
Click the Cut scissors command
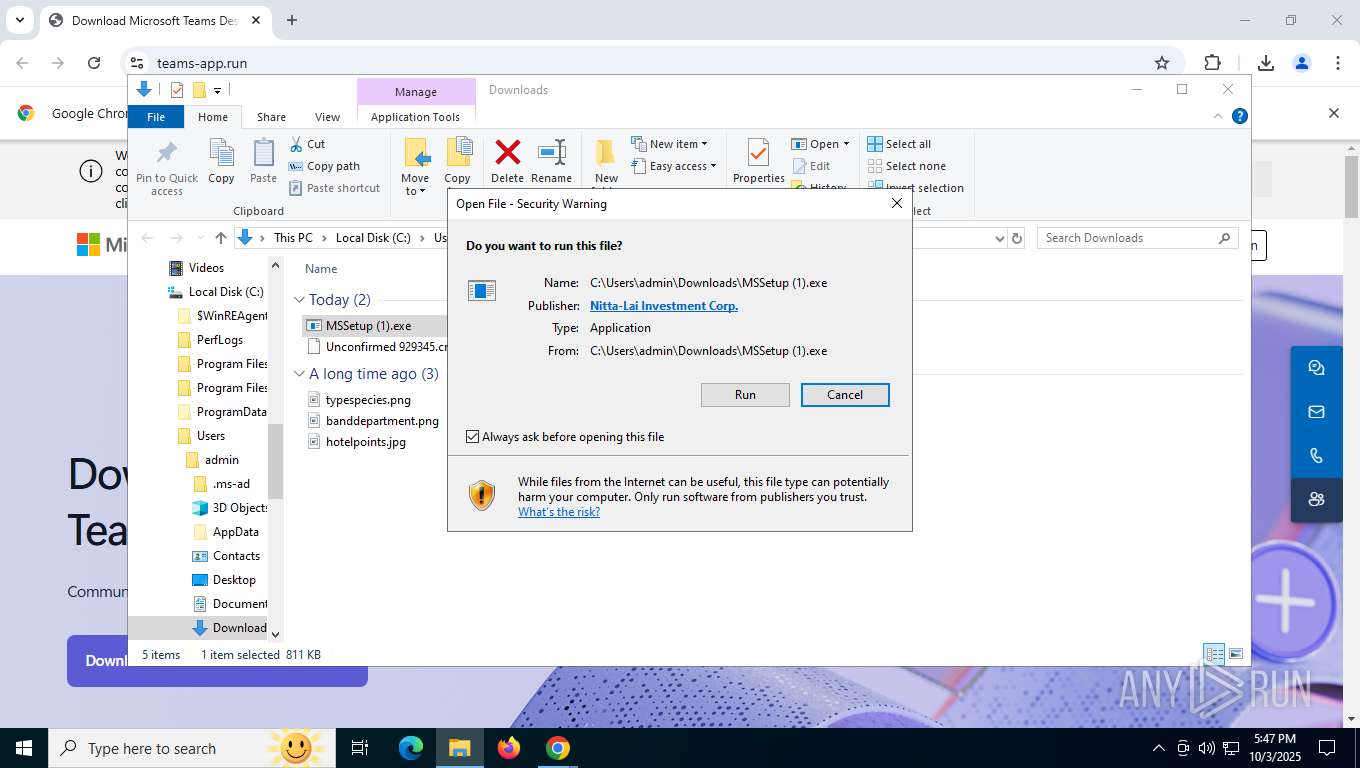[x=307, y=144]
